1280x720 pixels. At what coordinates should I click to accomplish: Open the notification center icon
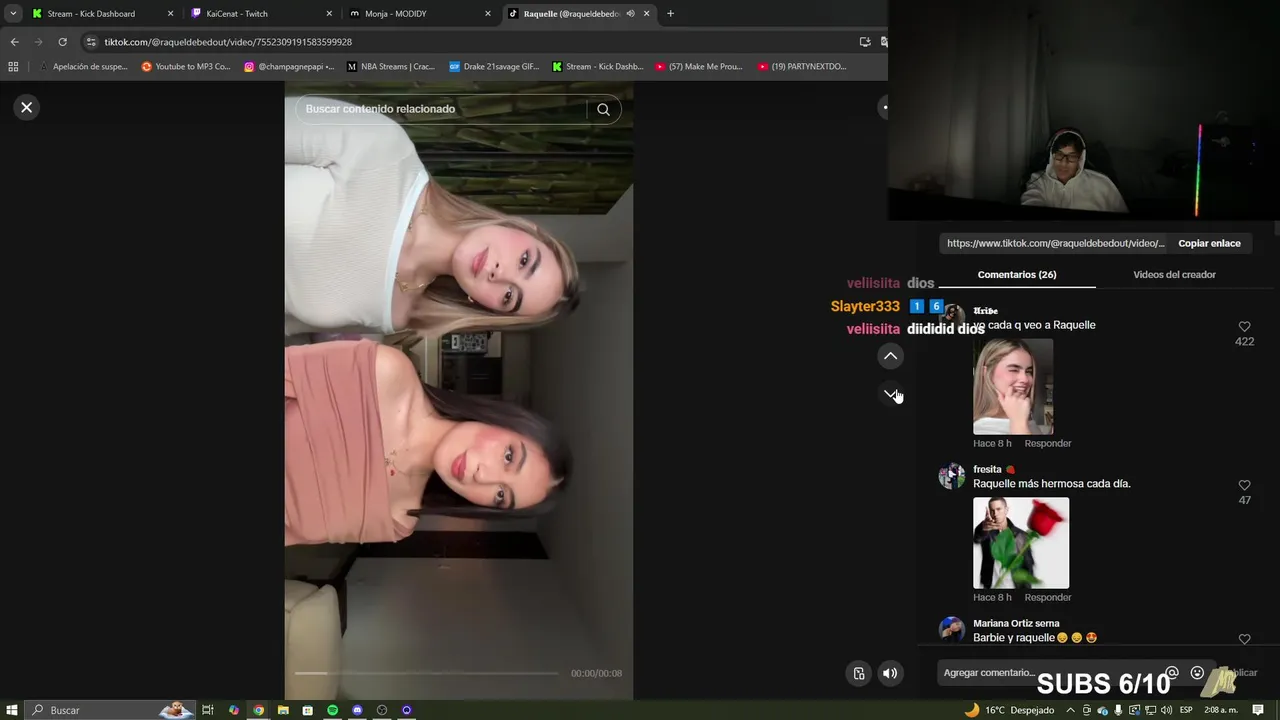click(1258, 710)
